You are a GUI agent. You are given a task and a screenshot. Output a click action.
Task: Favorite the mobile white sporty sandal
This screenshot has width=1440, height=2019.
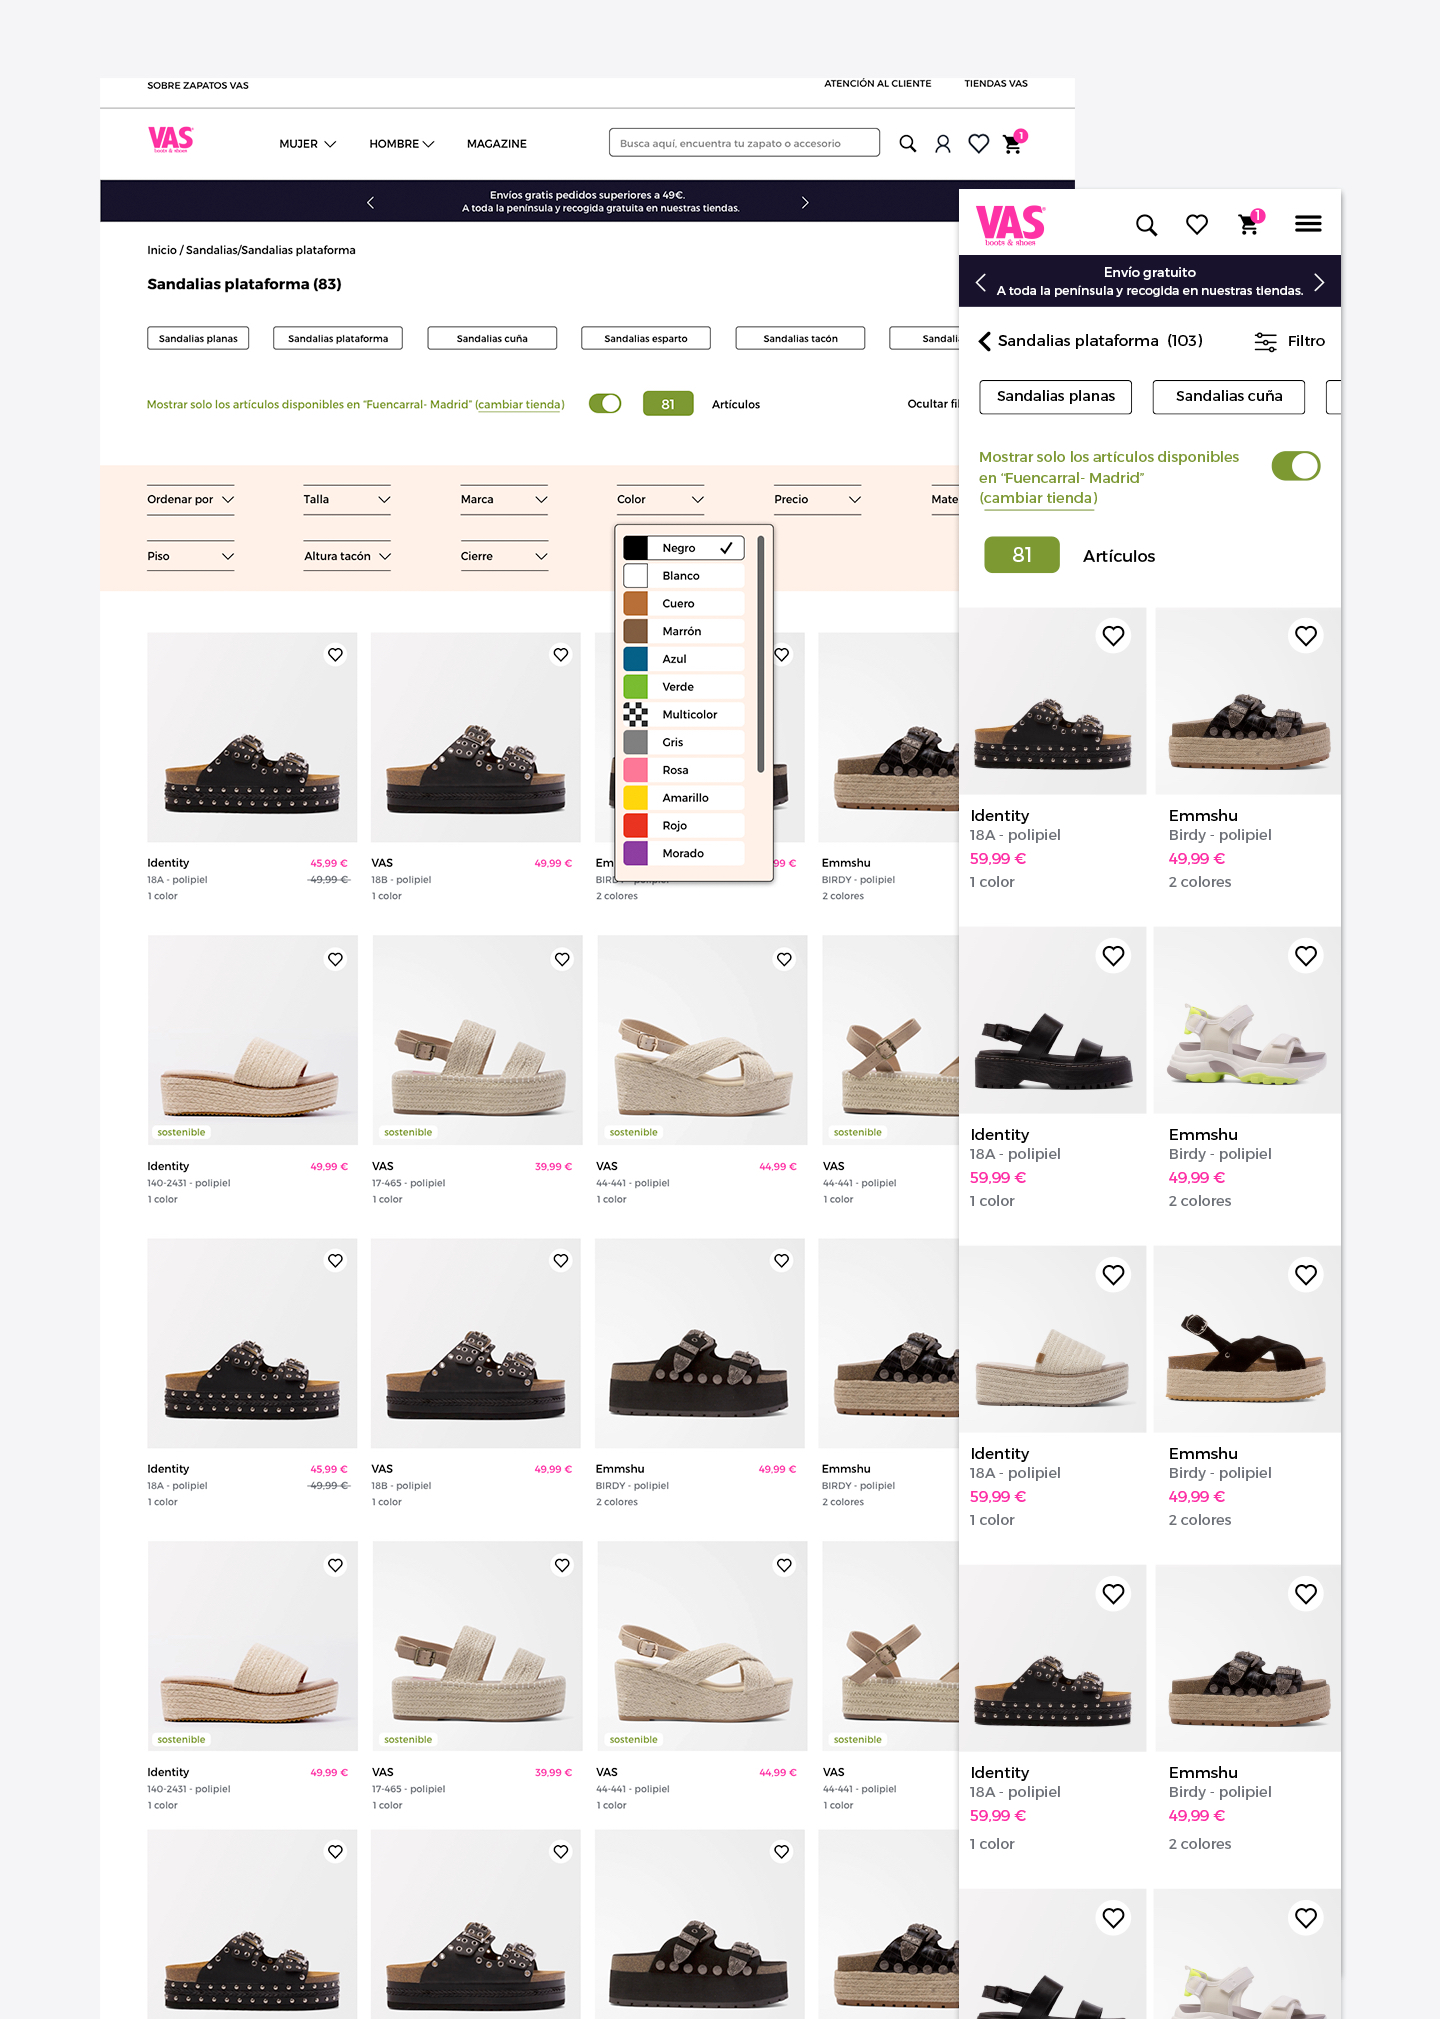click(1306, 956)
